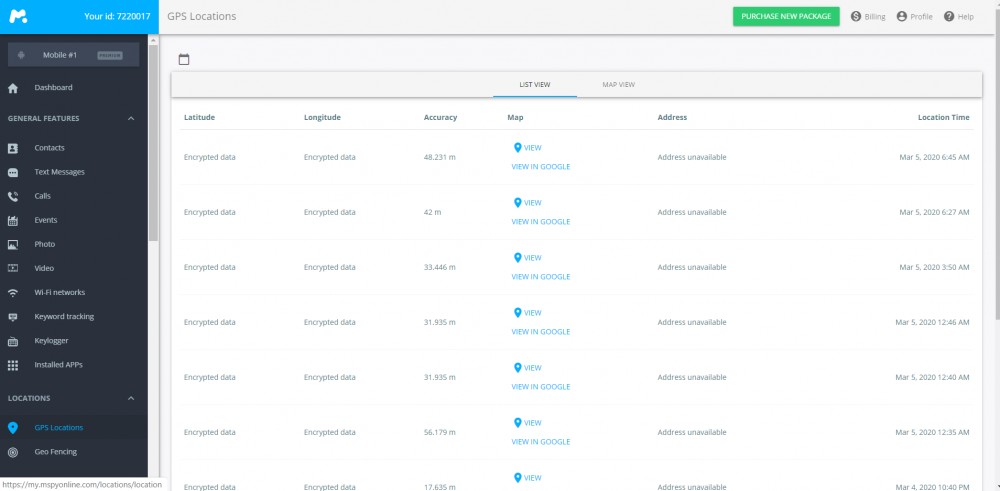Click the Geo Fencing target icon

point(13,452)
